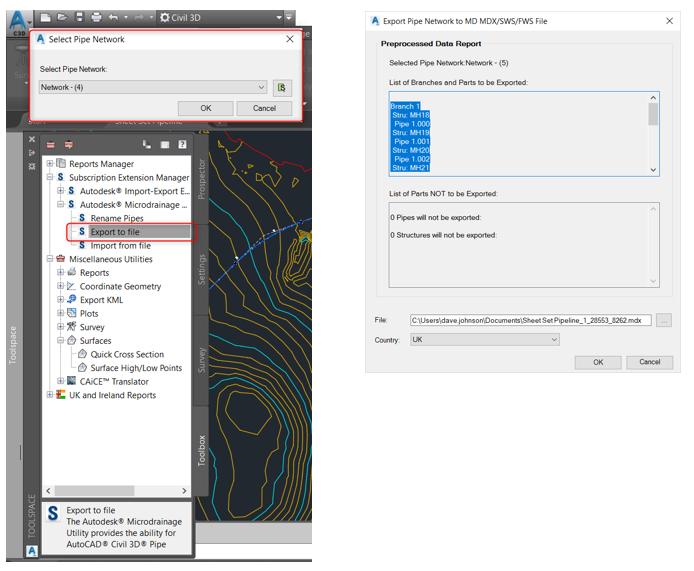
Task: Switch to the Prospector tab
Action: (201, 179)
